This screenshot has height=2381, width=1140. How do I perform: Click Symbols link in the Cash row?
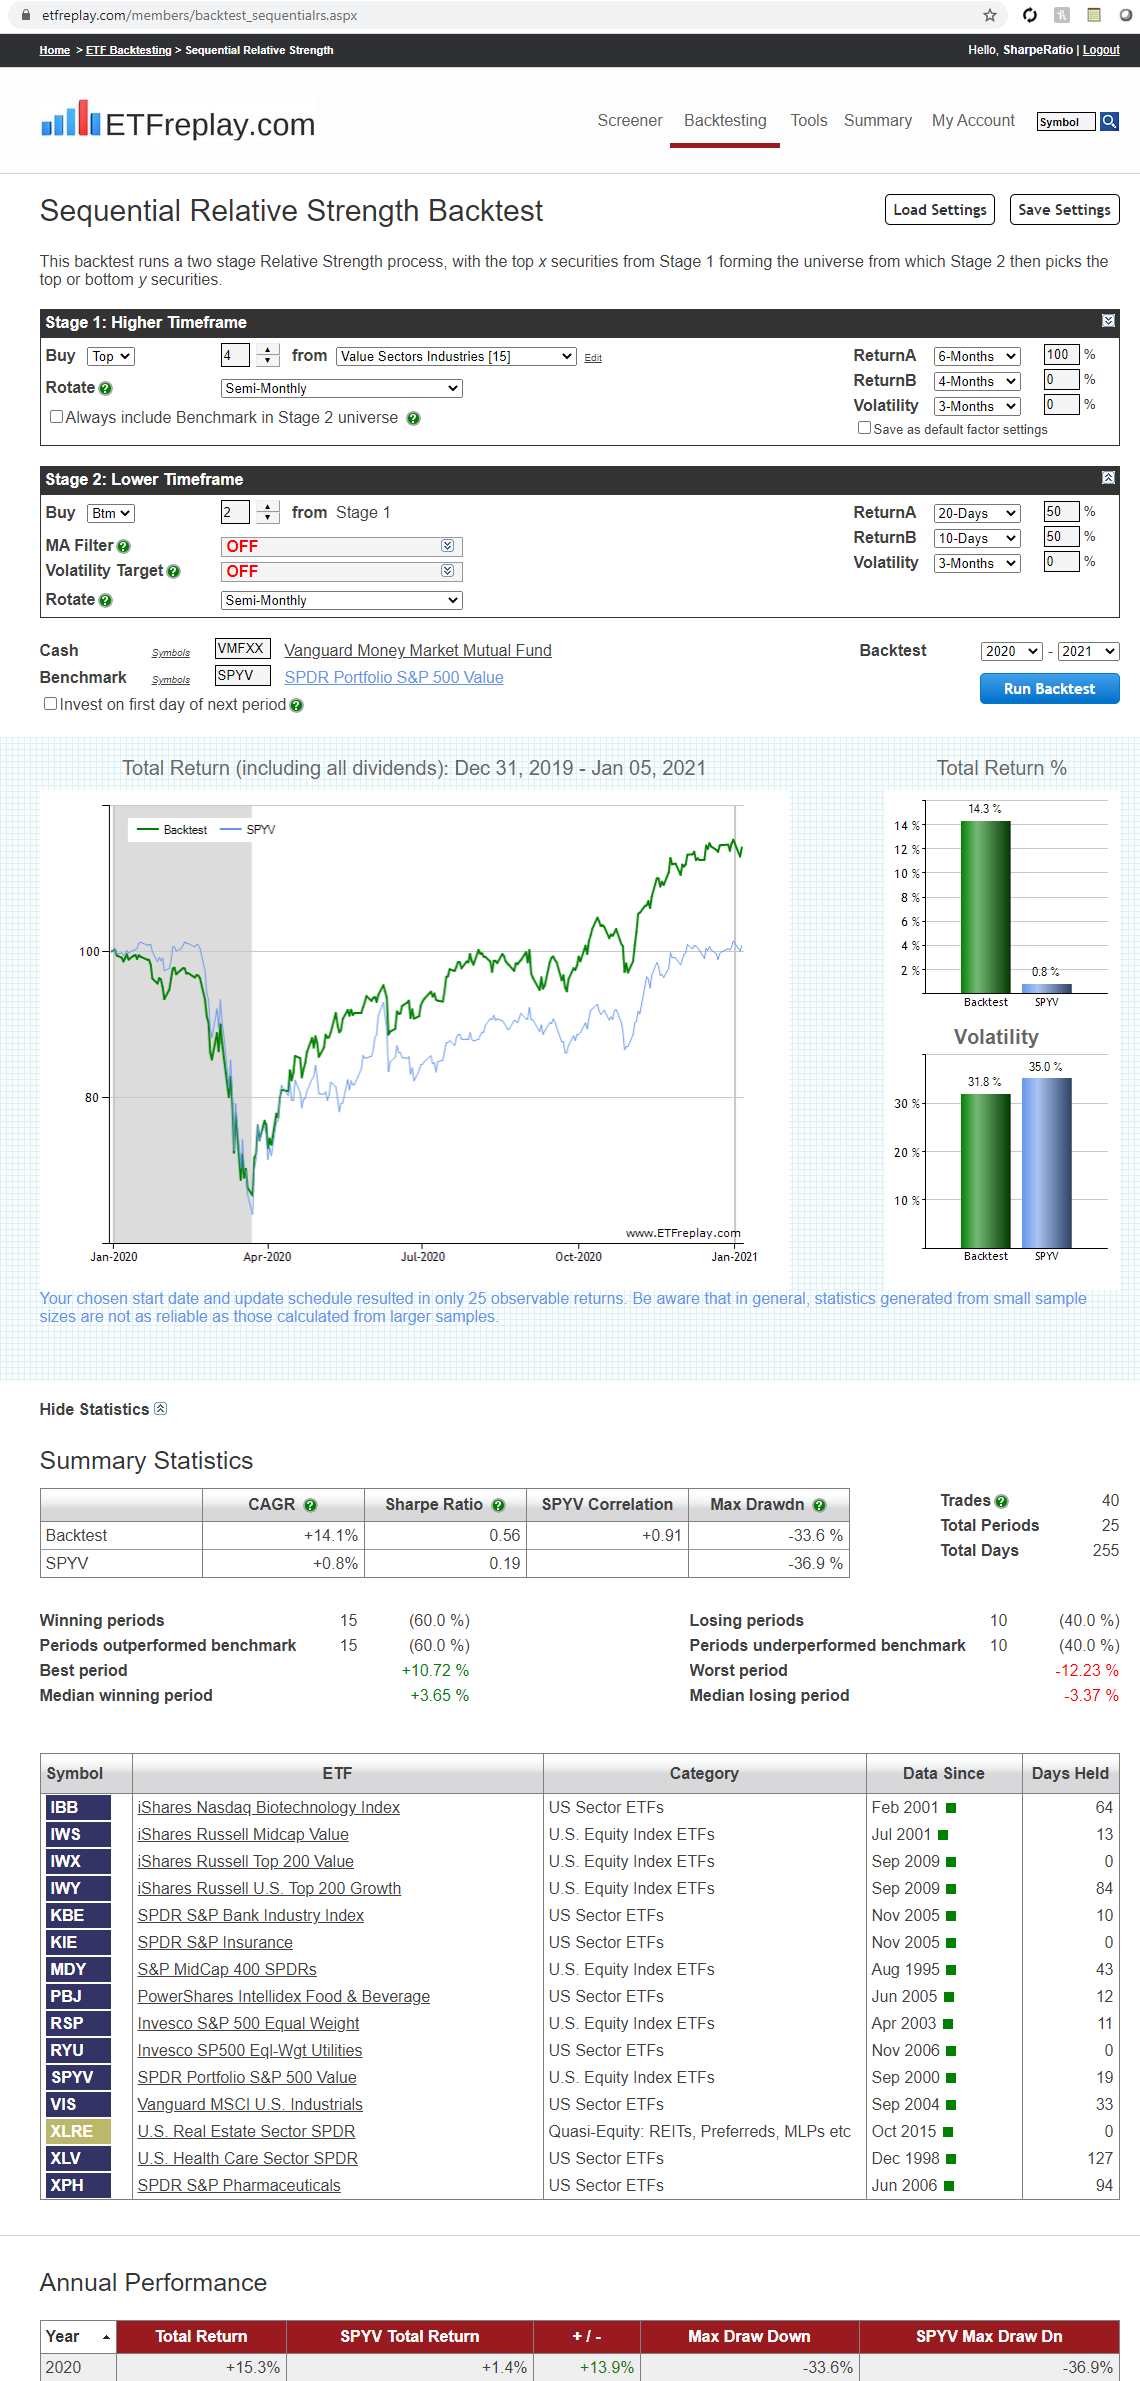click(171, 653)
